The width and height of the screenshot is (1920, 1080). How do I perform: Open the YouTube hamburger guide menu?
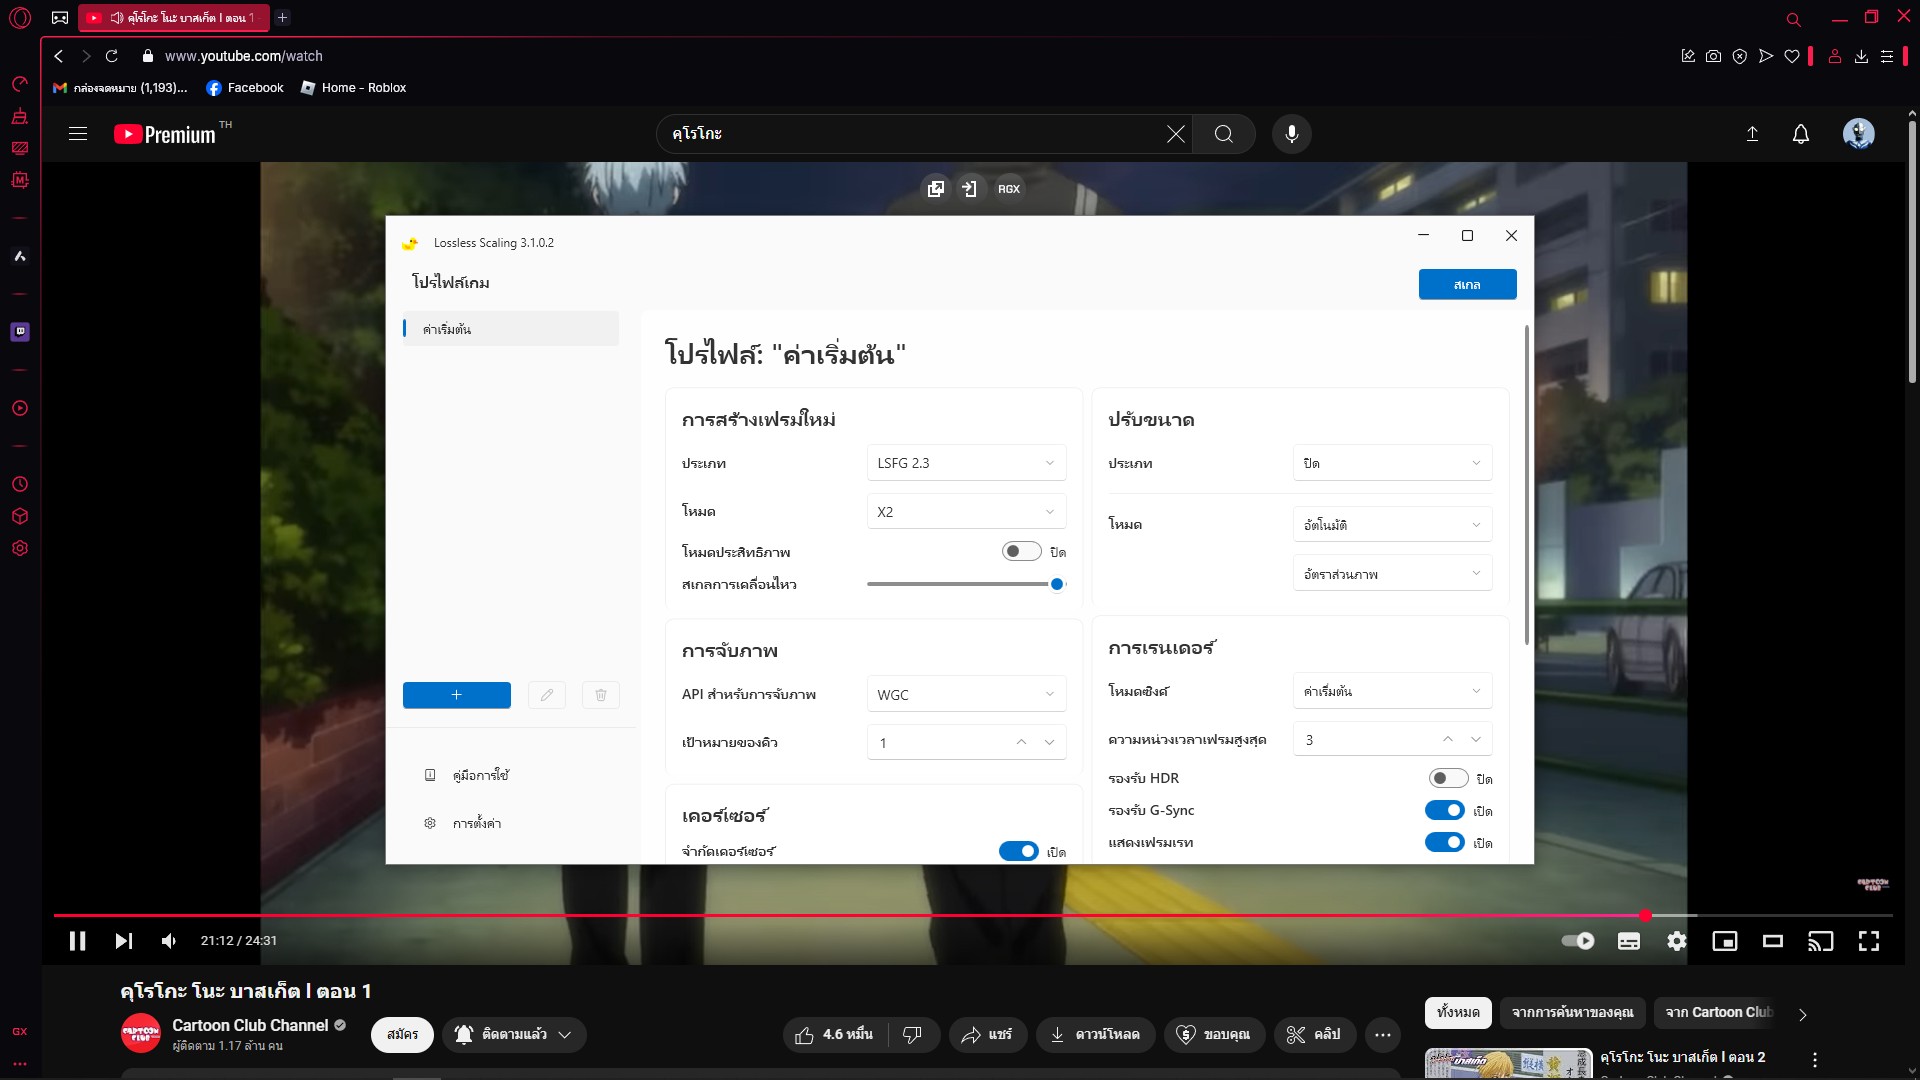[78, 134]
